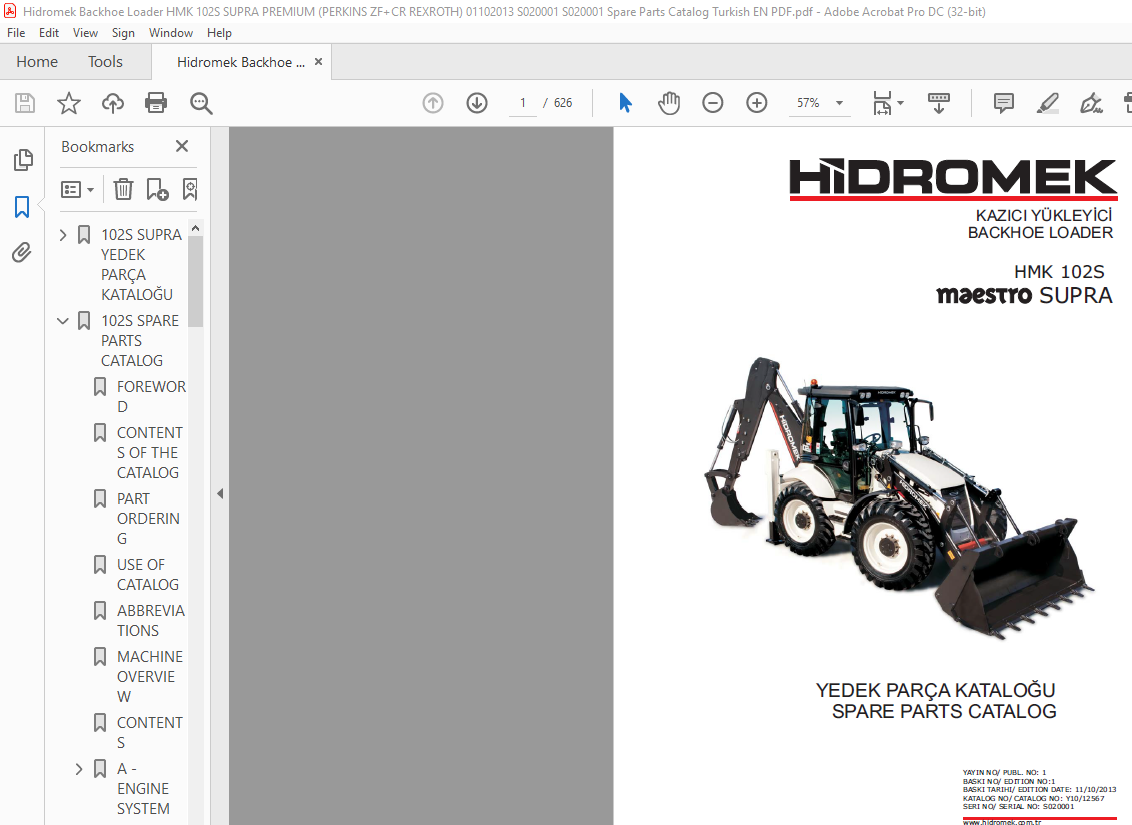
Task: Zoom out with minus icon
Action: (713, 103)
